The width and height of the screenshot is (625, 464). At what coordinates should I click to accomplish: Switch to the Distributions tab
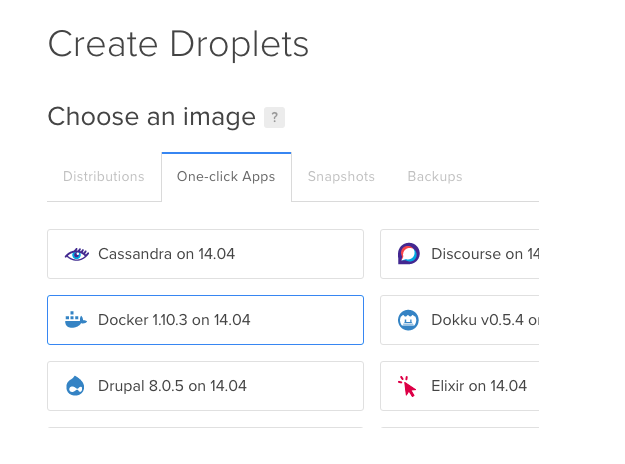pos(104,177)
